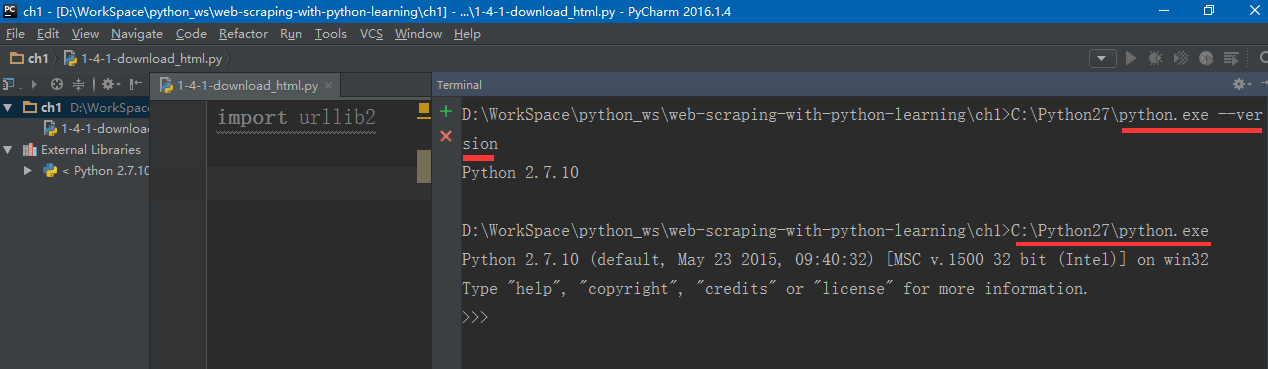The image size is (1268, 369).
Task: Open the Refactor menu
Action: tap(243, 33)
